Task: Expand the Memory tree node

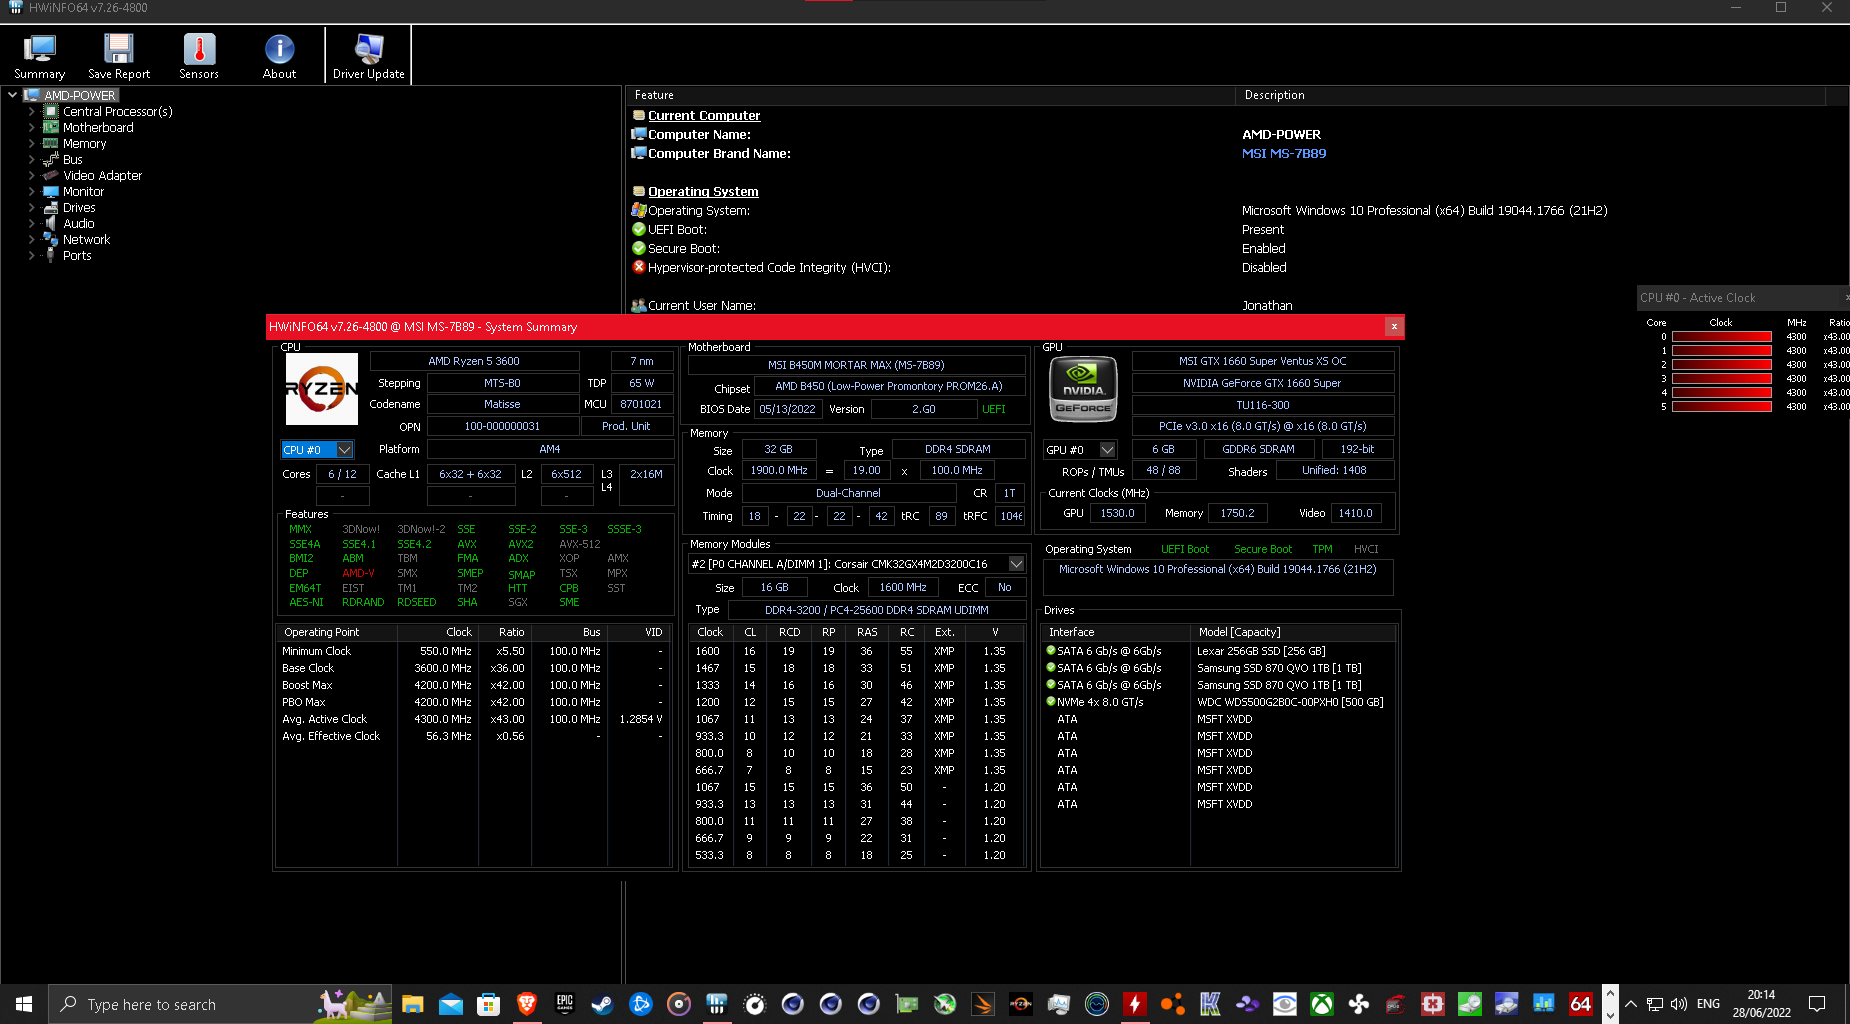Action: [31, 143]
